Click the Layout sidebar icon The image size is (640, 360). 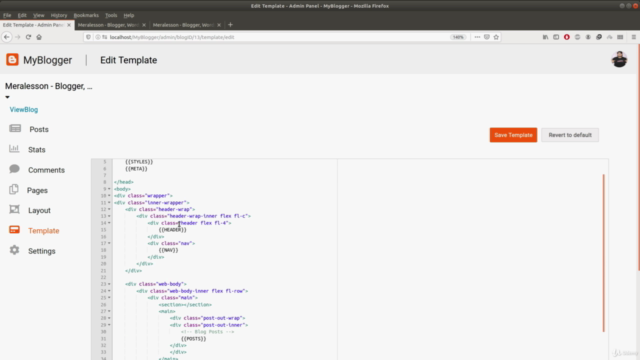coord(14,209)
